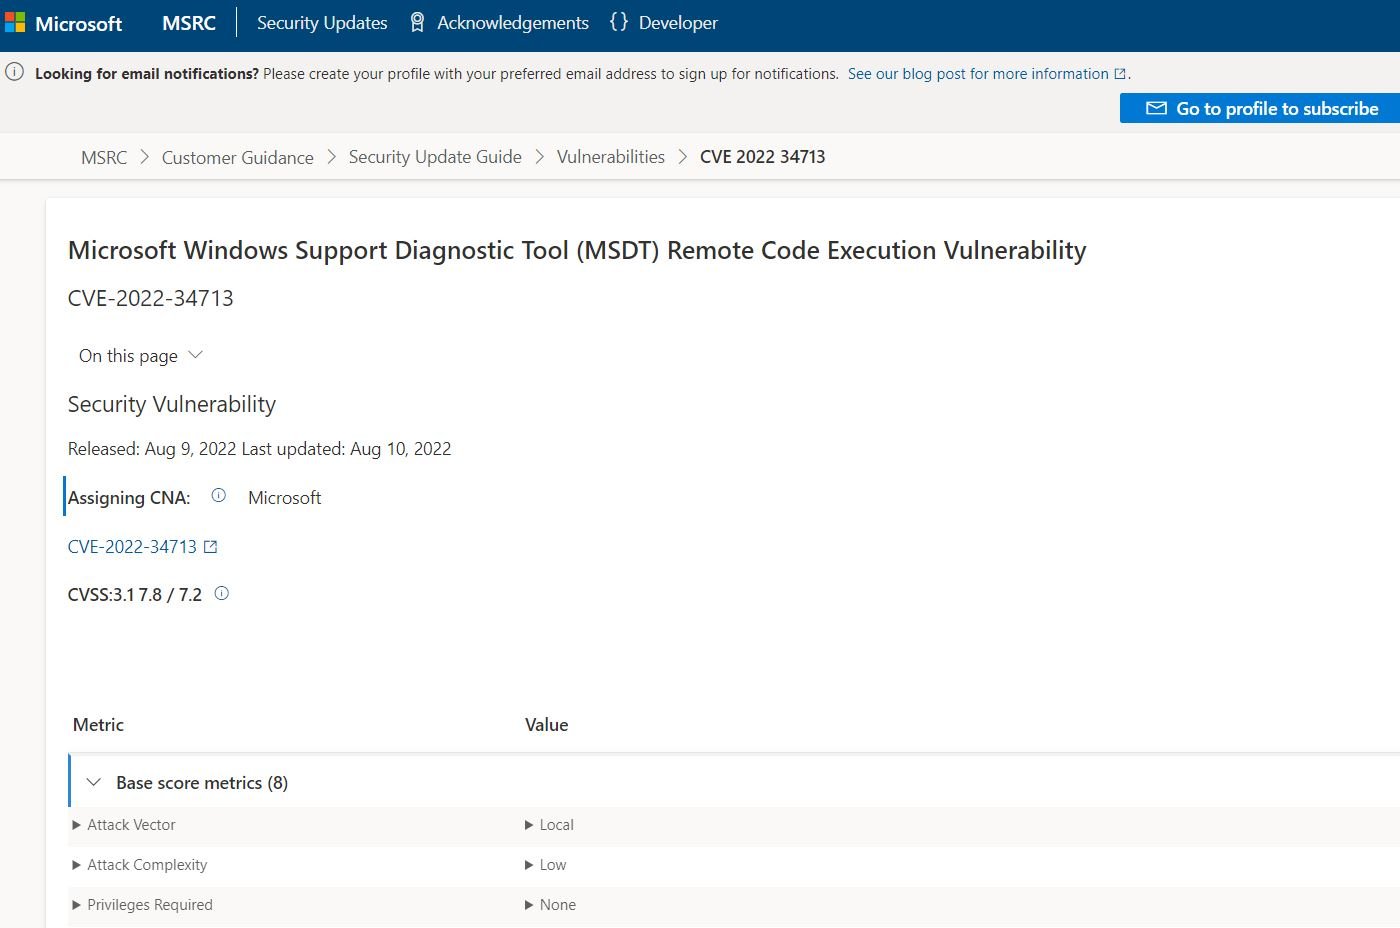
Task: Expand the None value details
Action: tap(550, 905)
